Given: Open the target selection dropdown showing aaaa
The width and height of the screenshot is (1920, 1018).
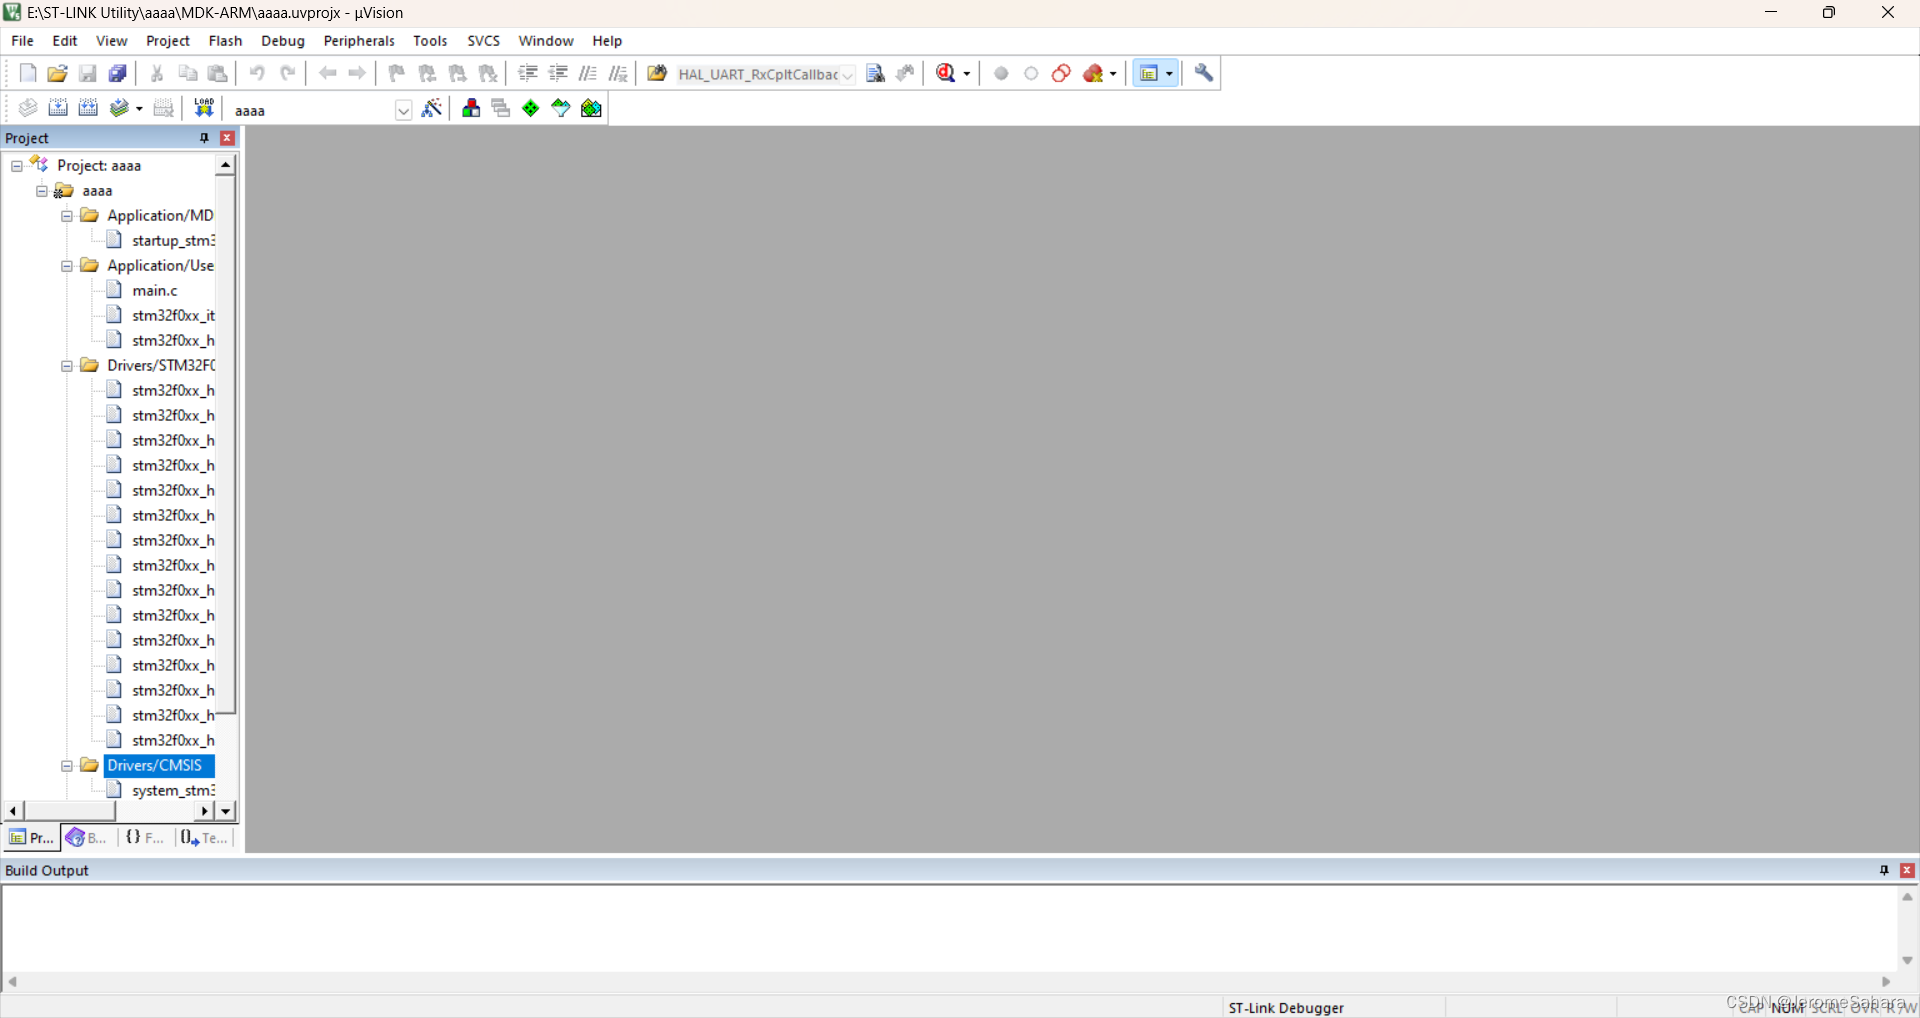Looking at the screenshot, I should coord(403,110).
